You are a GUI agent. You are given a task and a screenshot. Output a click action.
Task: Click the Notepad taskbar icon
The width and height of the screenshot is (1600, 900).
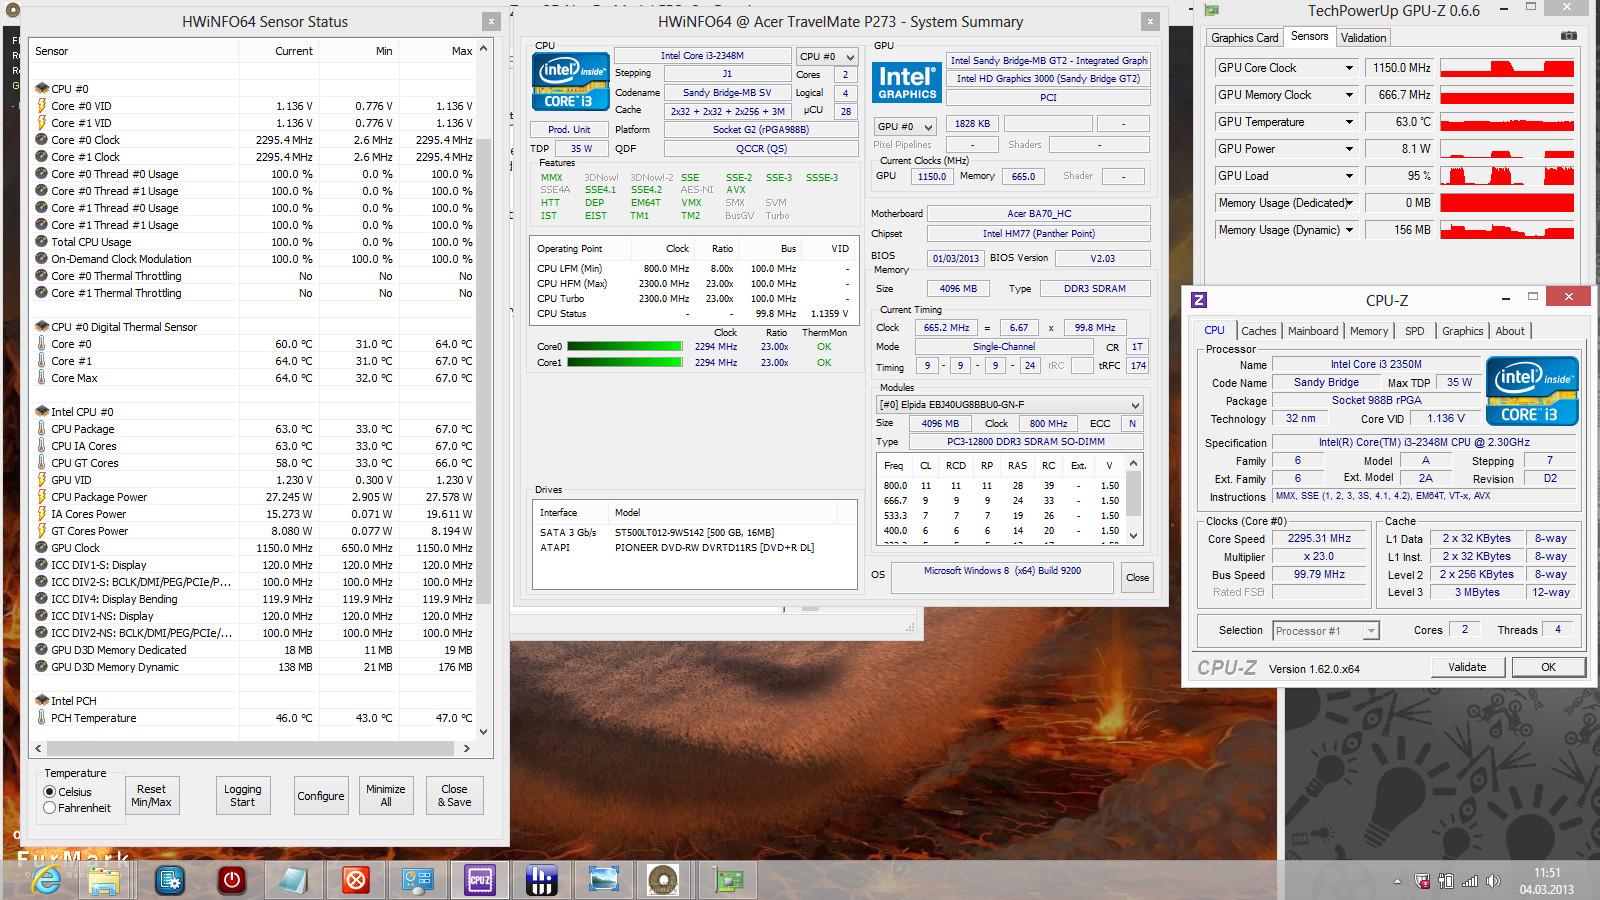pyautogui.click(x=293, y=880)
